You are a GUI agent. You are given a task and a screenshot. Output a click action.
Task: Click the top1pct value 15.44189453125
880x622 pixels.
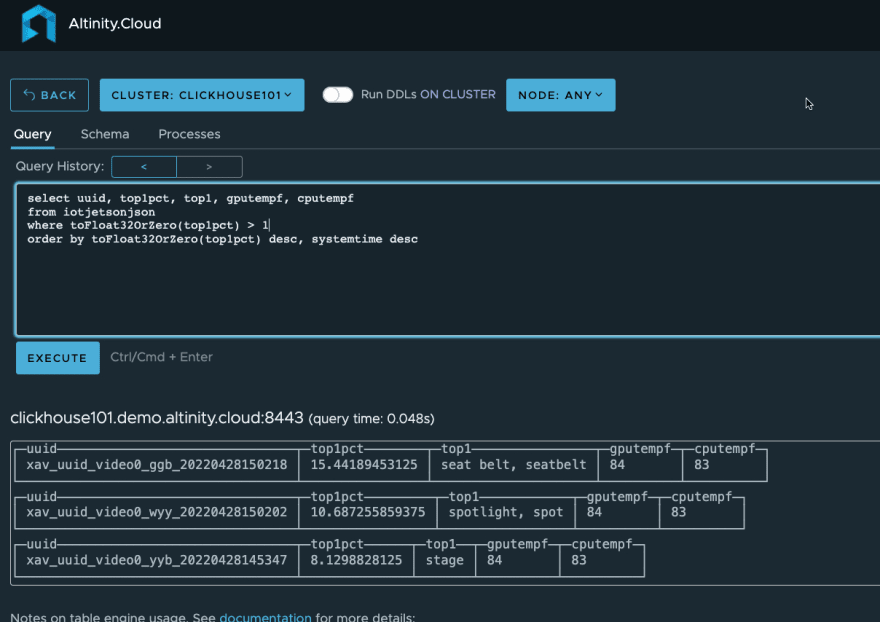point(364,465)
